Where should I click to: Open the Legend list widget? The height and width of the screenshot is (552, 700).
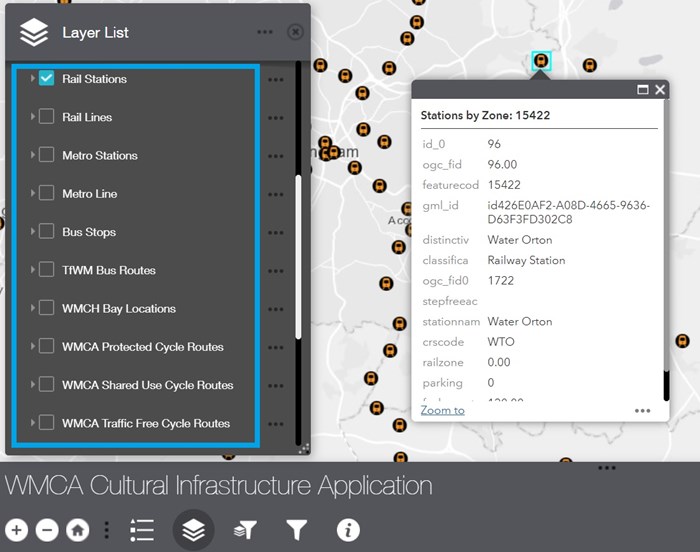(141, 530)
